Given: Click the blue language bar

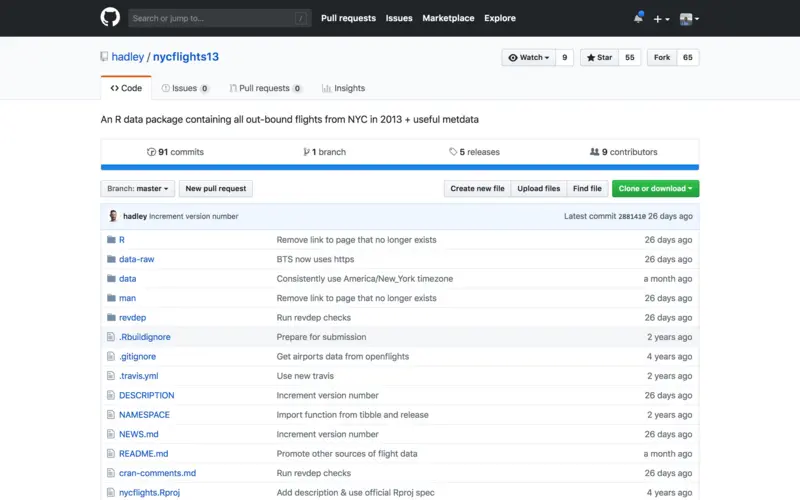Looking at the screenshot, I should click(x=399, y=167).
